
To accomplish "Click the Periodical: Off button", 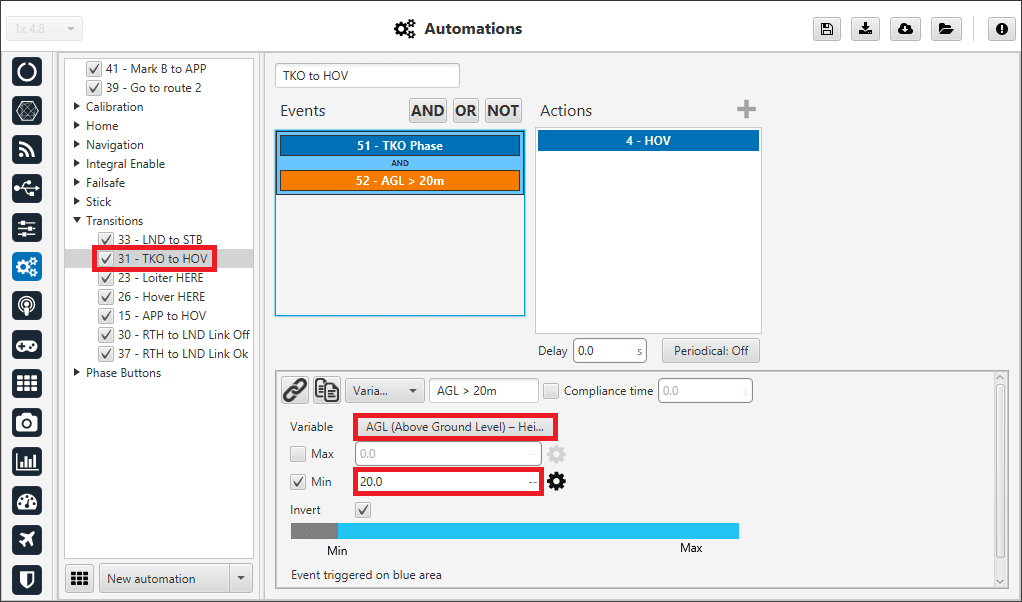I will [x=711, y=351].
